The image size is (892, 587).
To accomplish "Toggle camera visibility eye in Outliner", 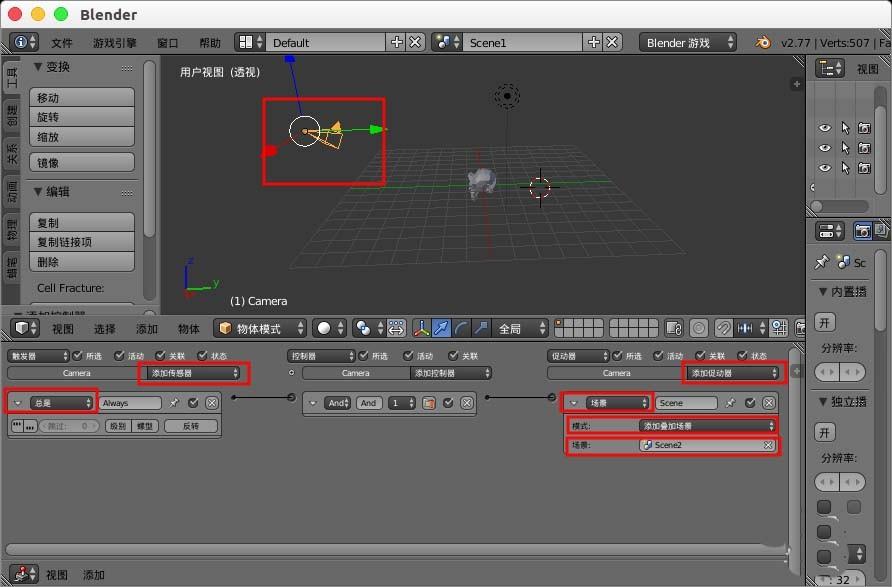I will [825, 128].
